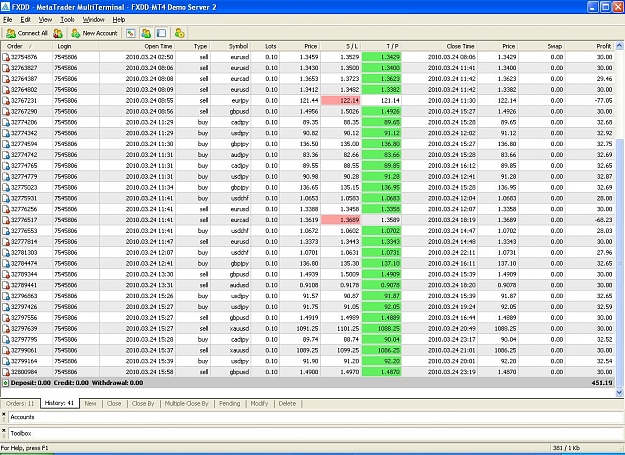
Task: Open the Pending tab
Action: [x=230, y=404]
